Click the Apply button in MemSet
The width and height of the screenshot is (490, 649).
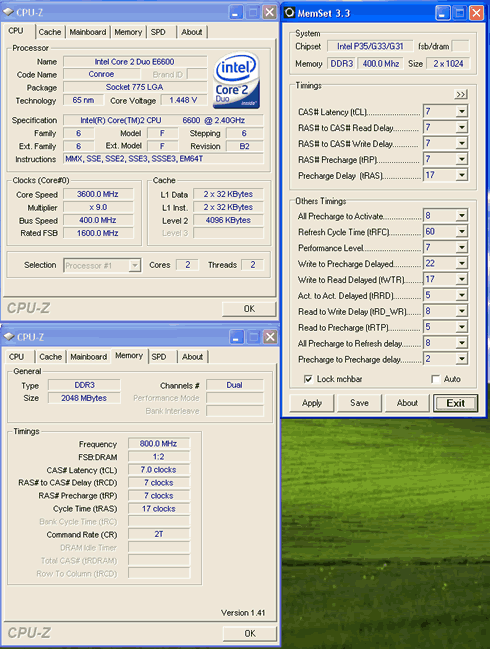click(x=312, y=403)
